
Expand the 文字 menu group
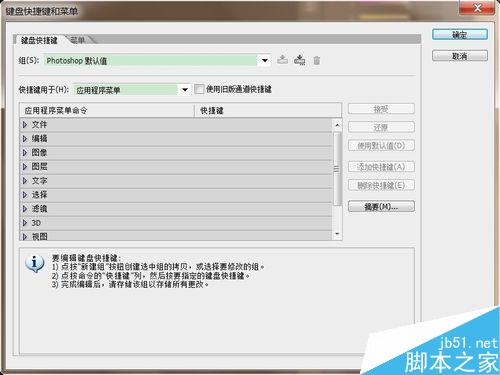click(25, 181)
